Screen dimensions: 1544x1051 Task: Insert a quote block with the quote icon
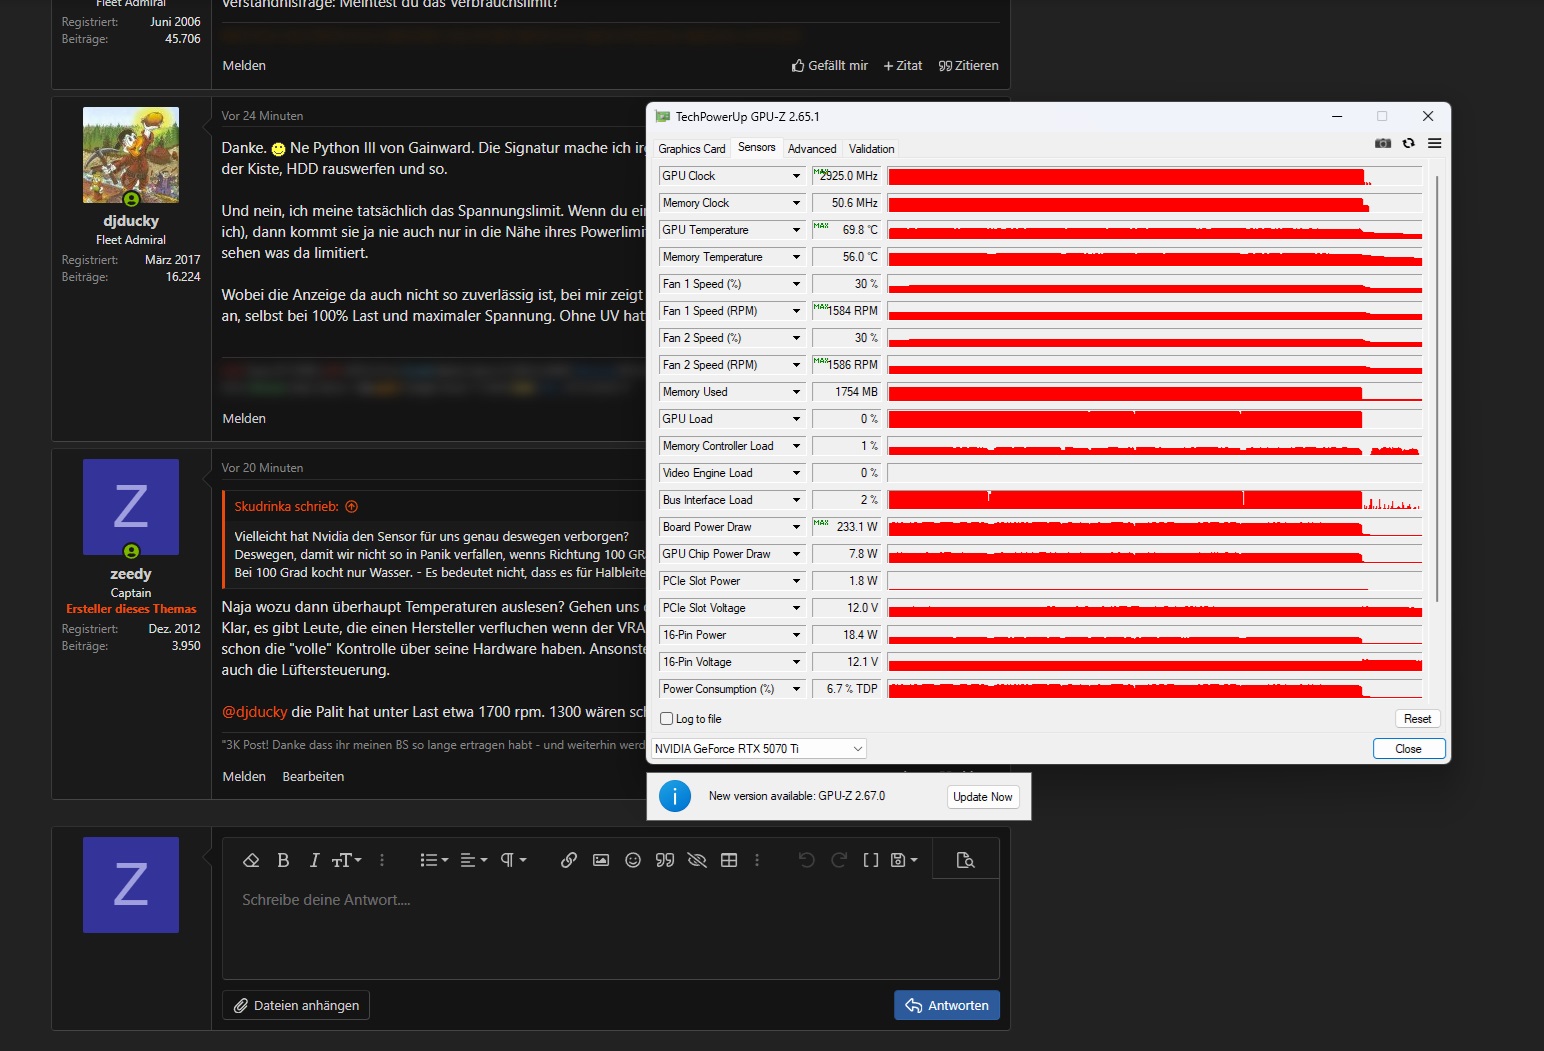[665, 860]
